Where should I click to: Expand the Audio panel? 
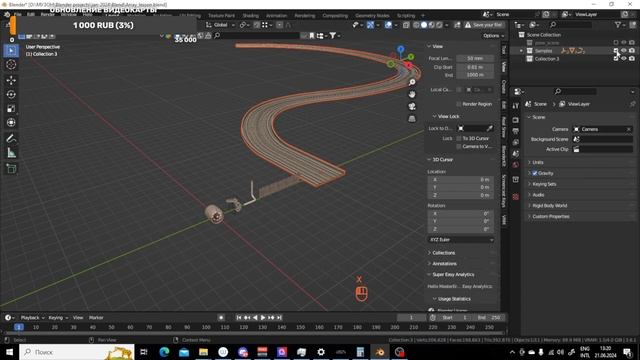pos(538,195)
